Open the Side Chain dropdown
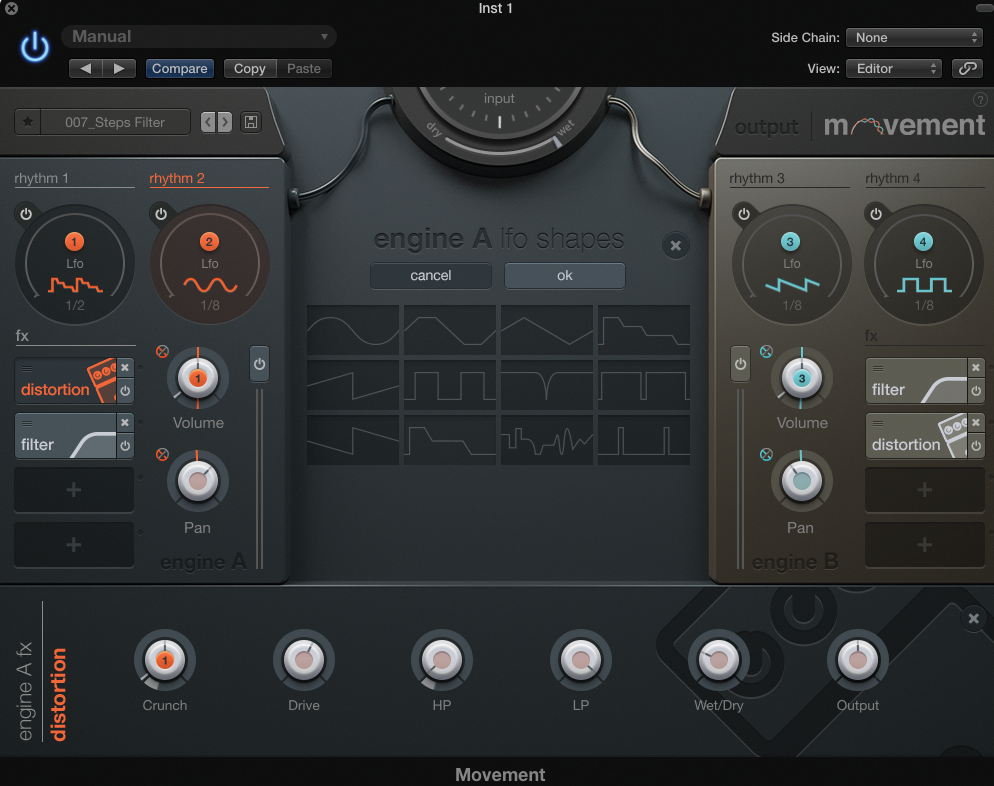994x786 pixels. [914, 37]
